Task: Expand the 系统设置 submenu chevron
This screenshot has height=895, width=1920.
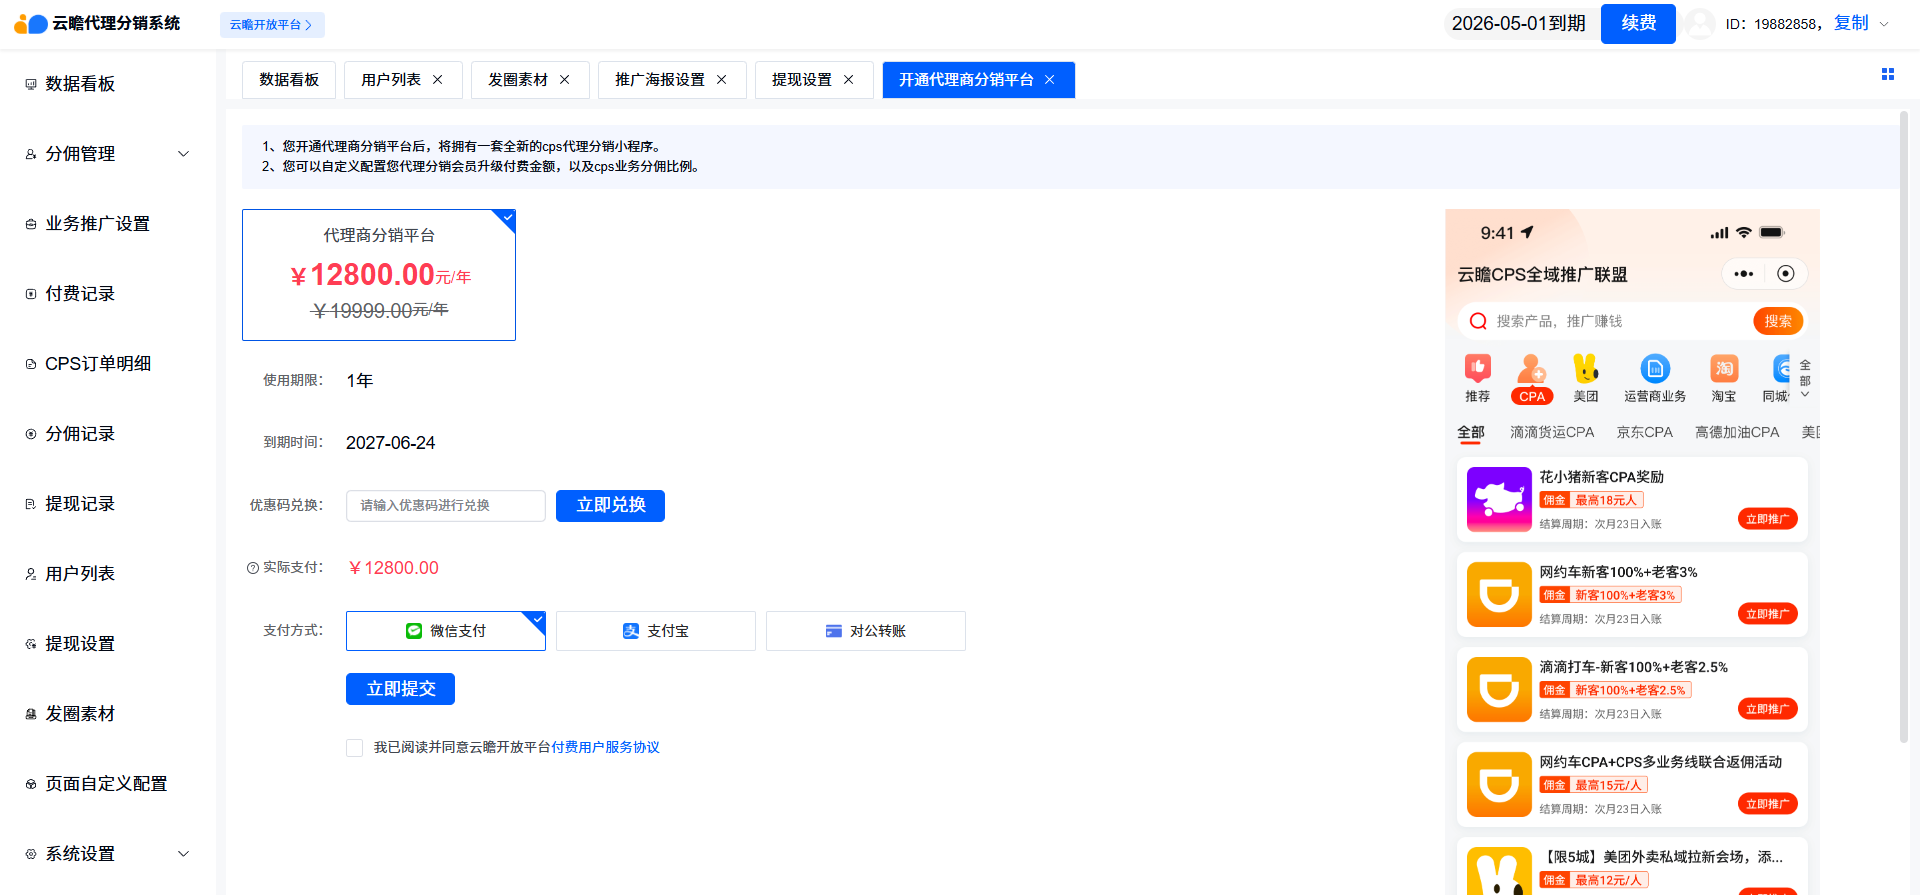Action: (x=183, y=854)
